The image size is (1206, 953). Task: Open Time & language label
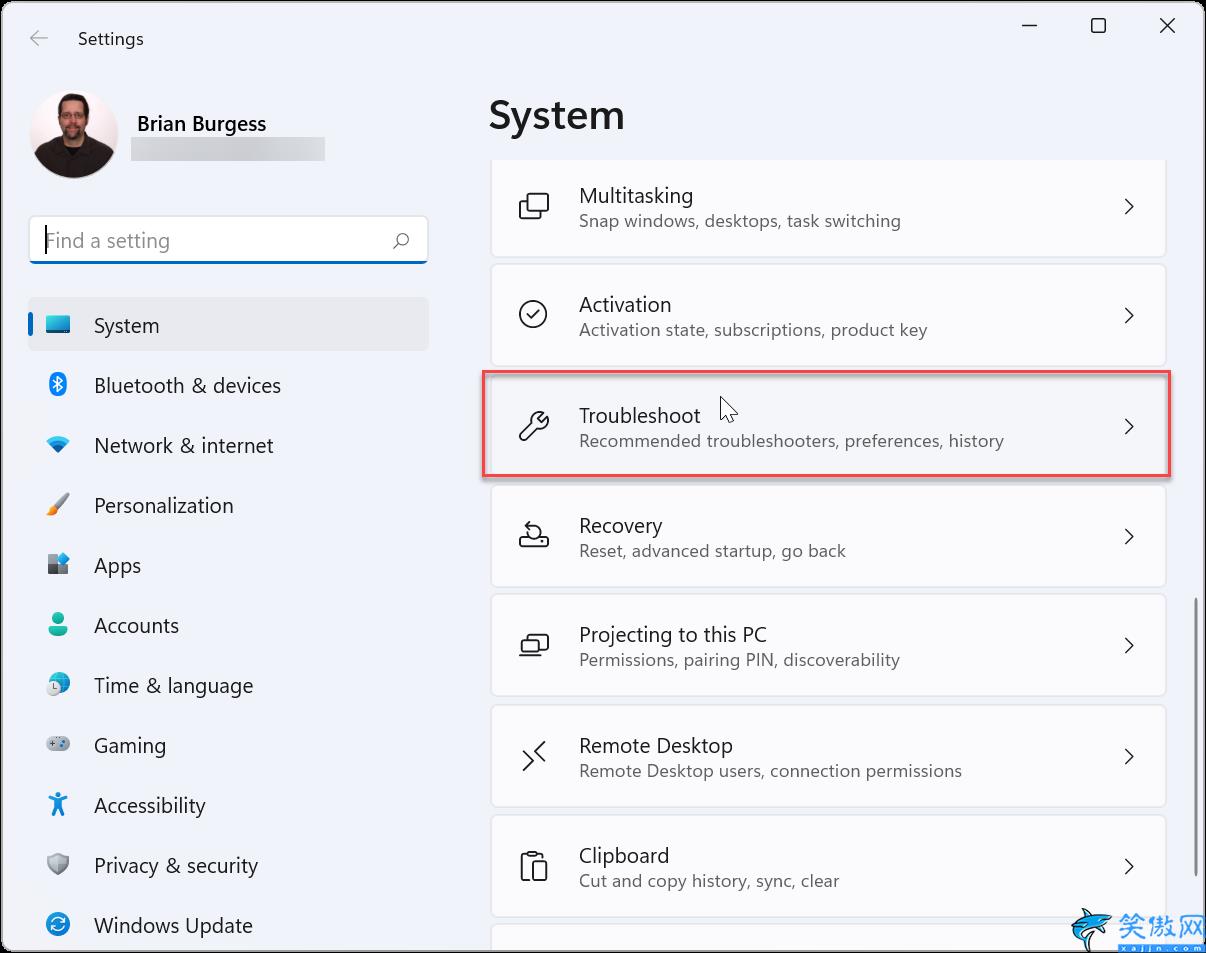point(173,686)
